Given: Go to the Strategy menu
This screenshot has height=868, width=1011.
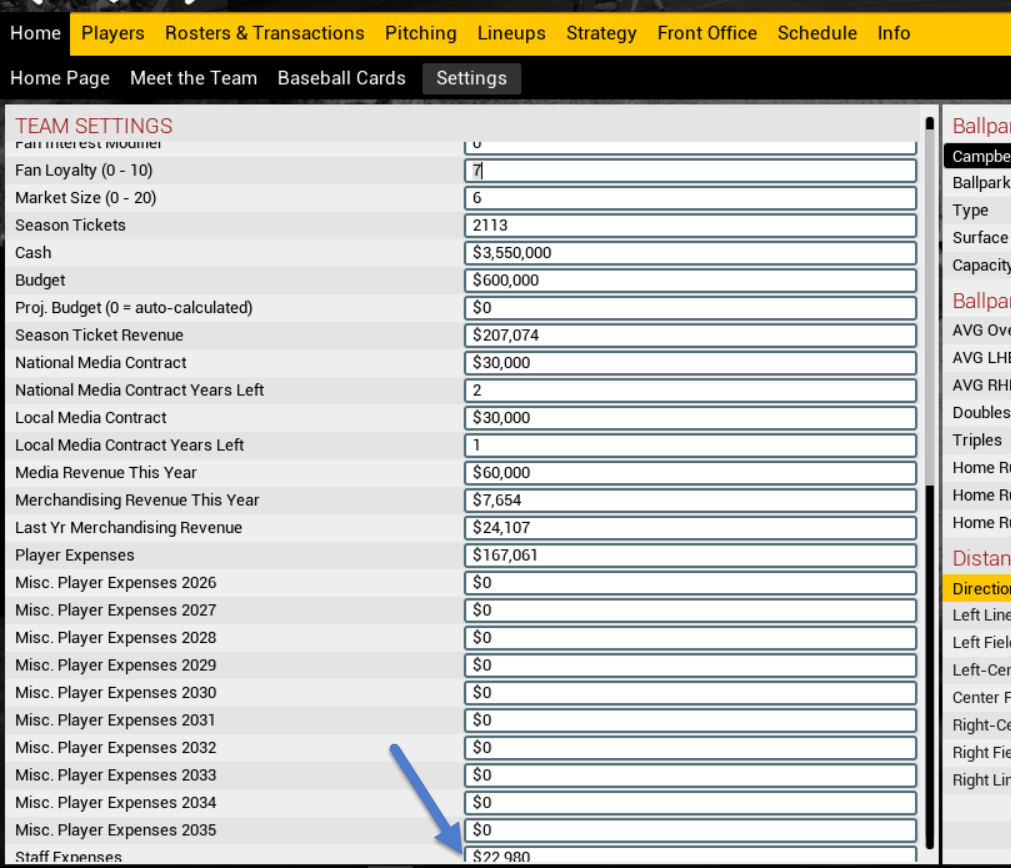Looking at the screenshot, I should 601,33.
